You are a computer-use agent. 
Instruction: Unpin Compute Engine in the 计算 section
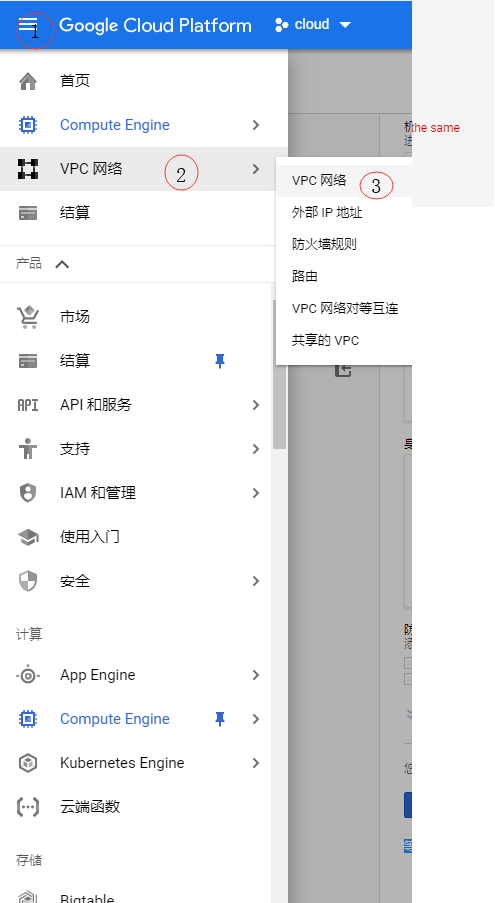point(220,719)
